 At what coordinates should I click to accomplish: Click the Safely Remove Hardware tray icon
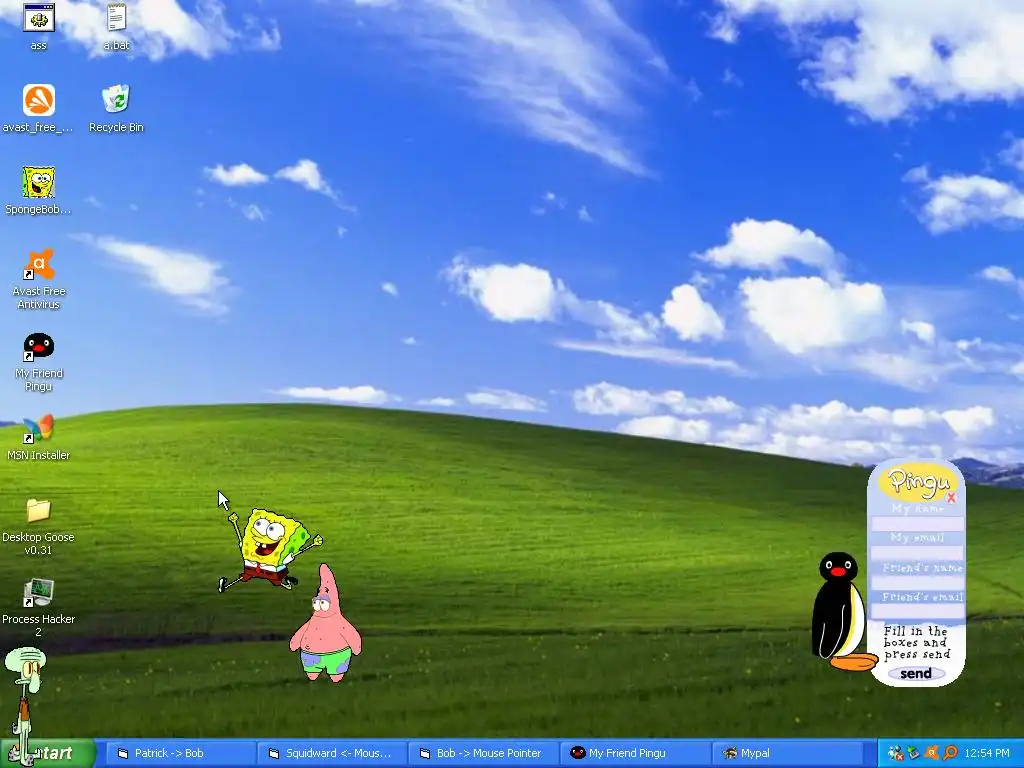(914, 754)
